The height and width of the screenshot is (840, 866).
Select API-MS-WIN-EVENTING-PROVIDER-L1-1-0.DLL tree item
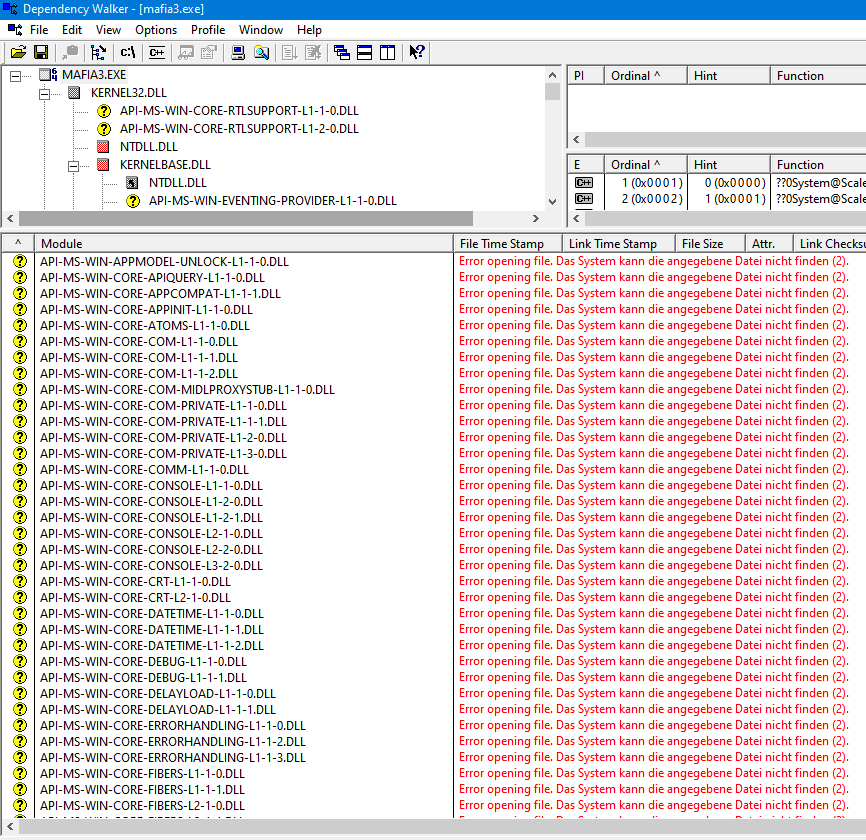tap(273, 201)
